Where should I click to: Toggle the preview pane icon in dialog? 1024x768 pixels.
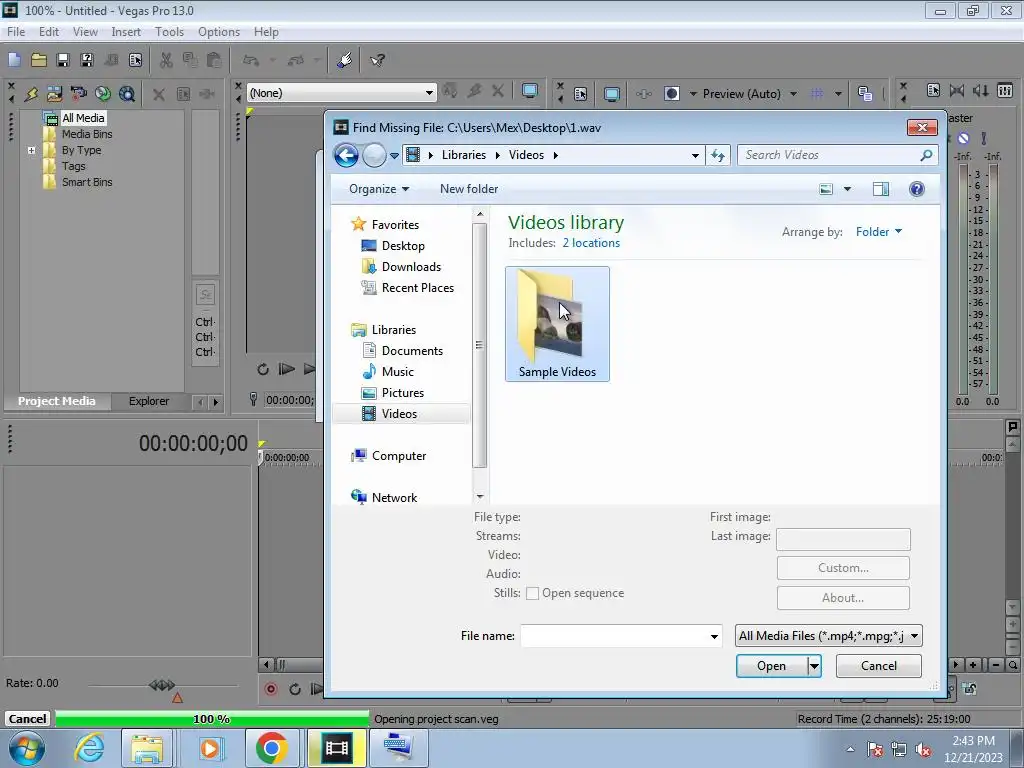[881, 189]
